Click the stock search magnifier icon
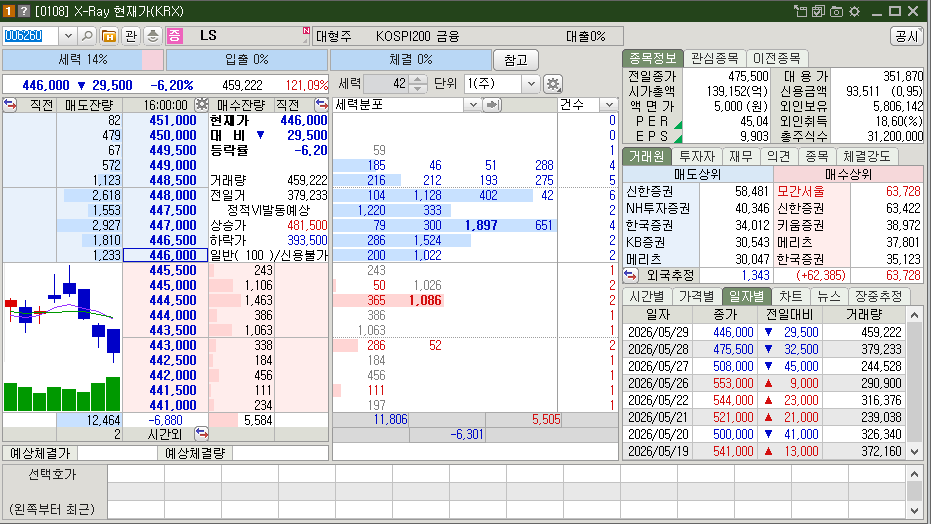Viewport: 931px width, 524px height. (x=87, y=36)
